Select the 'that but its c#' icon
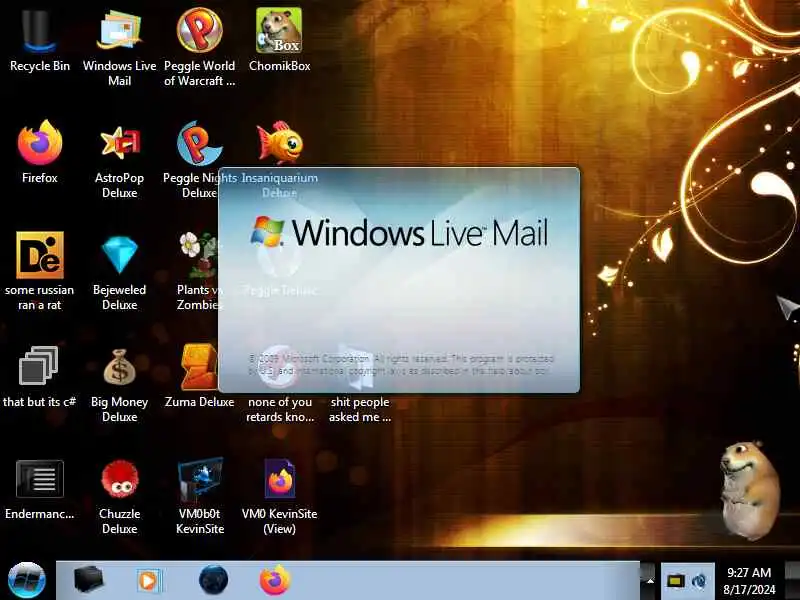Image resolution: width=800 pixels, height=600 pixels. click(39, 377)
